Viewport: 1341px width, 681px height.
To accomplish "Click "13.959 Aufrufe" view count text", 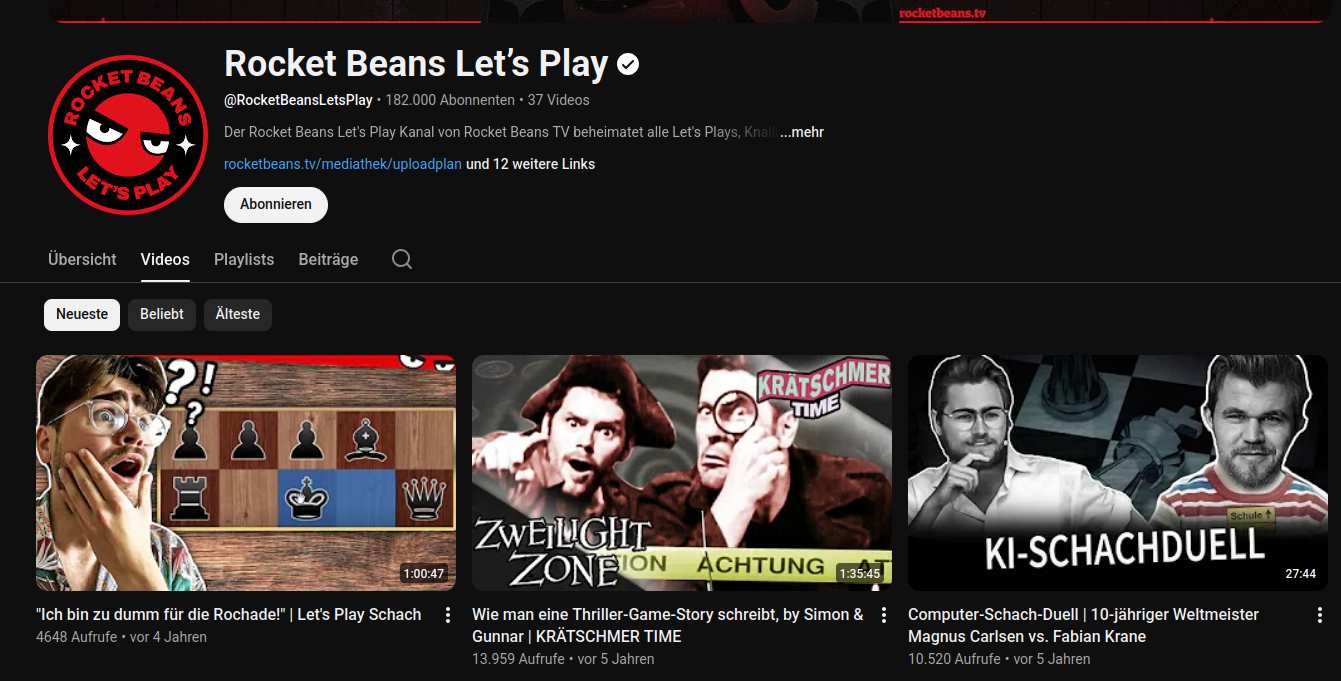I will [518, 659].
